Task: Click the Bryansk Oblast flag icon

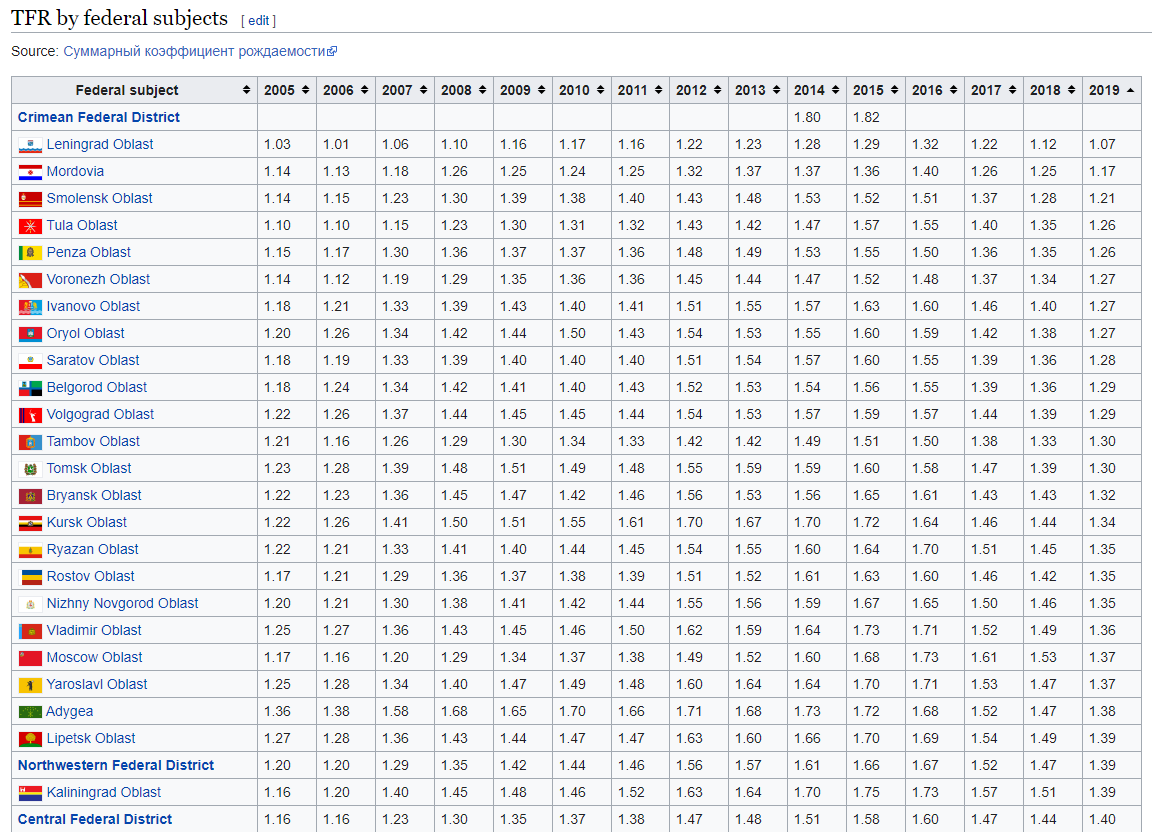Action: tap(30, 496)
